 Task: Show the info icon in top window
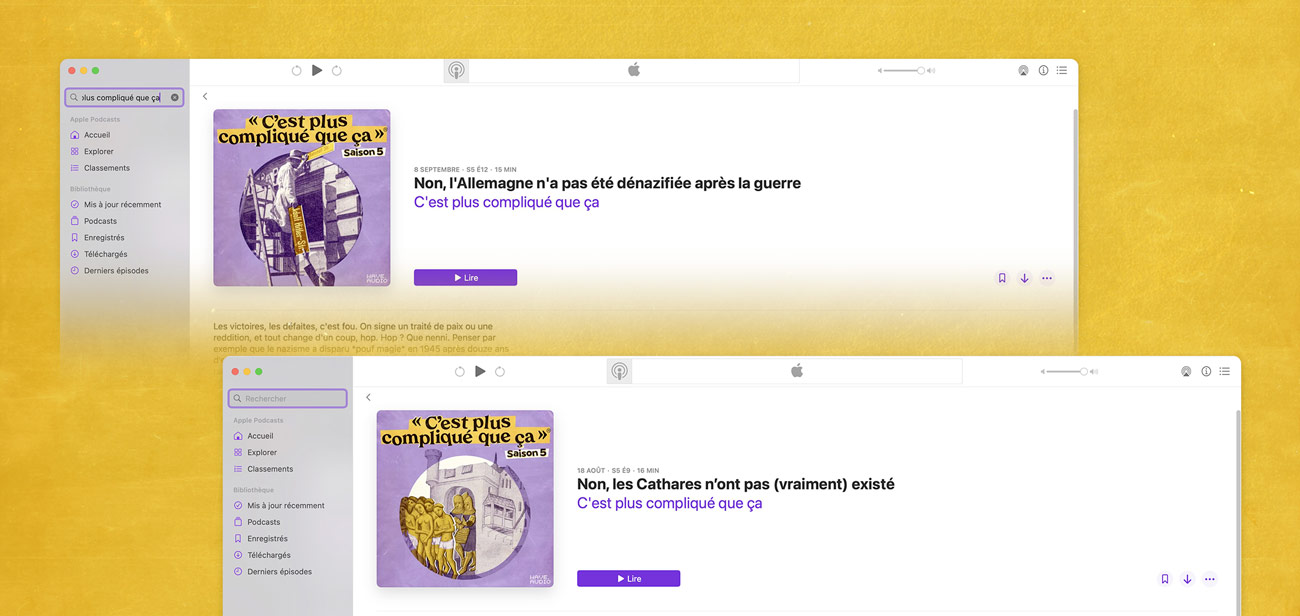click(x=1043, y=71)
